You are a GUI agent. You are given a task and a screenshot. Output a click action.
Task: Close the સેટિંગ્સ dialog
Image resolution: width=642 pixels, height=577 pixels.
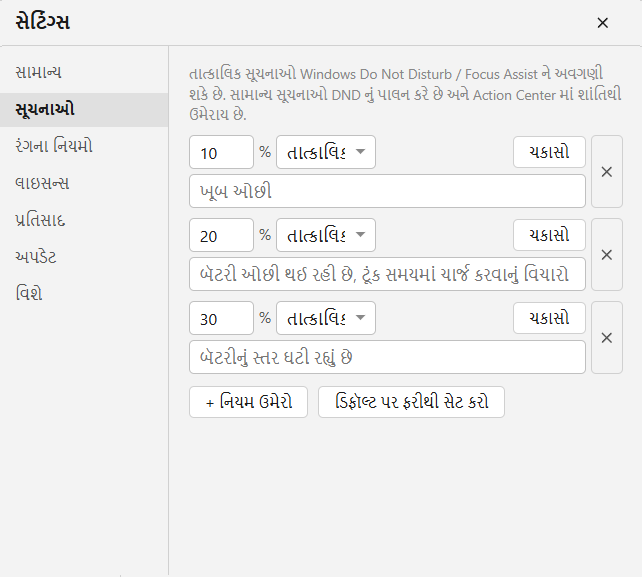[x=602, y=23]
